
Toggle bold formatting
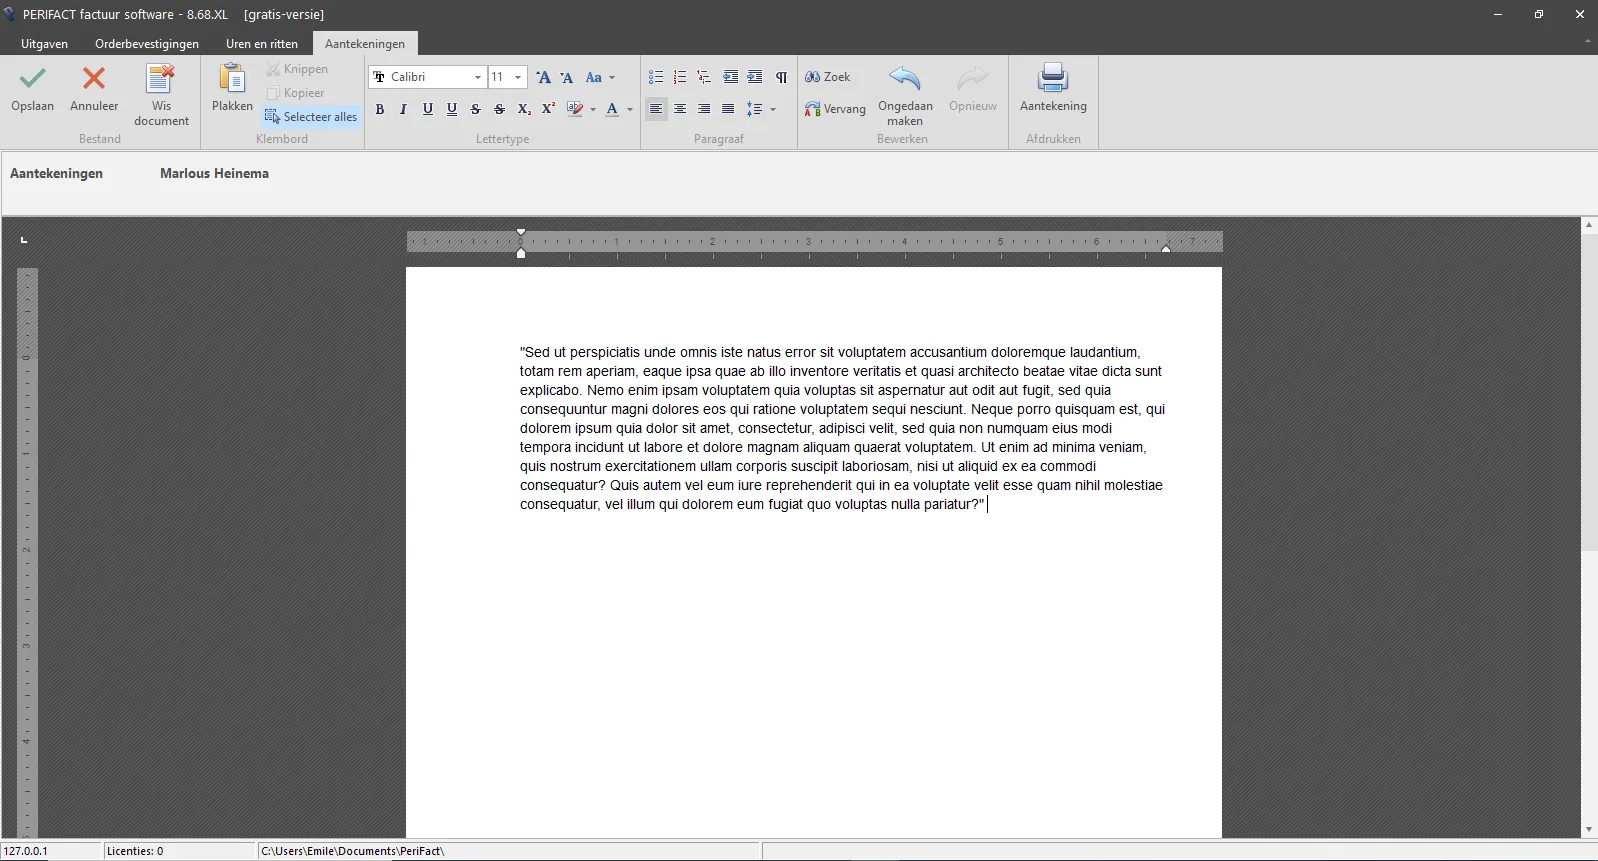click(x=380, y=109)
